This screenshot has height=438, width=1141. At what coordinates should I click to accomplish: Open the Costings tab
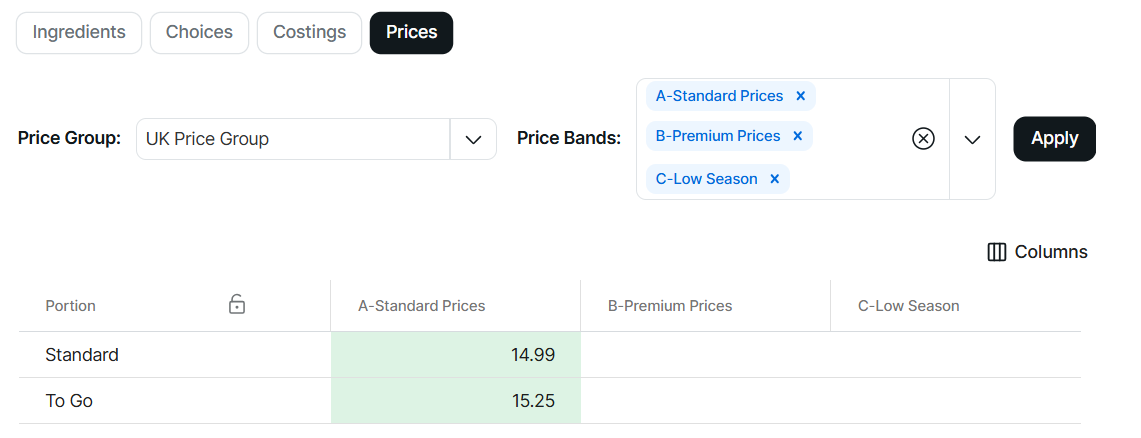309,32
